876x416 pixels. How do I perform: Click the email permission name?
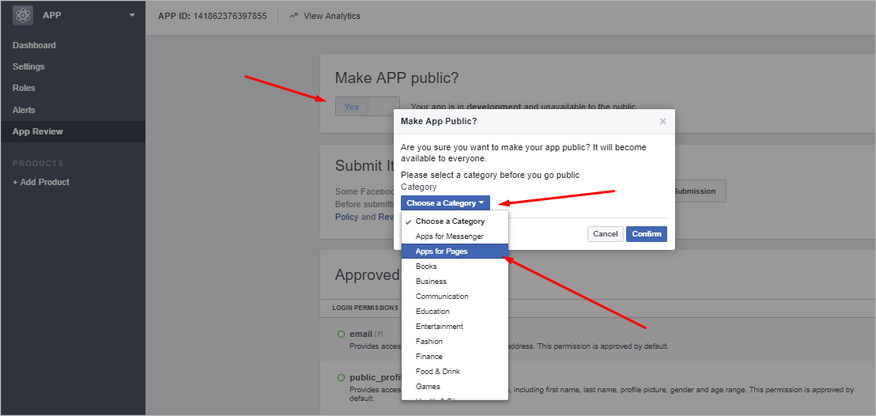click(361, 334)
